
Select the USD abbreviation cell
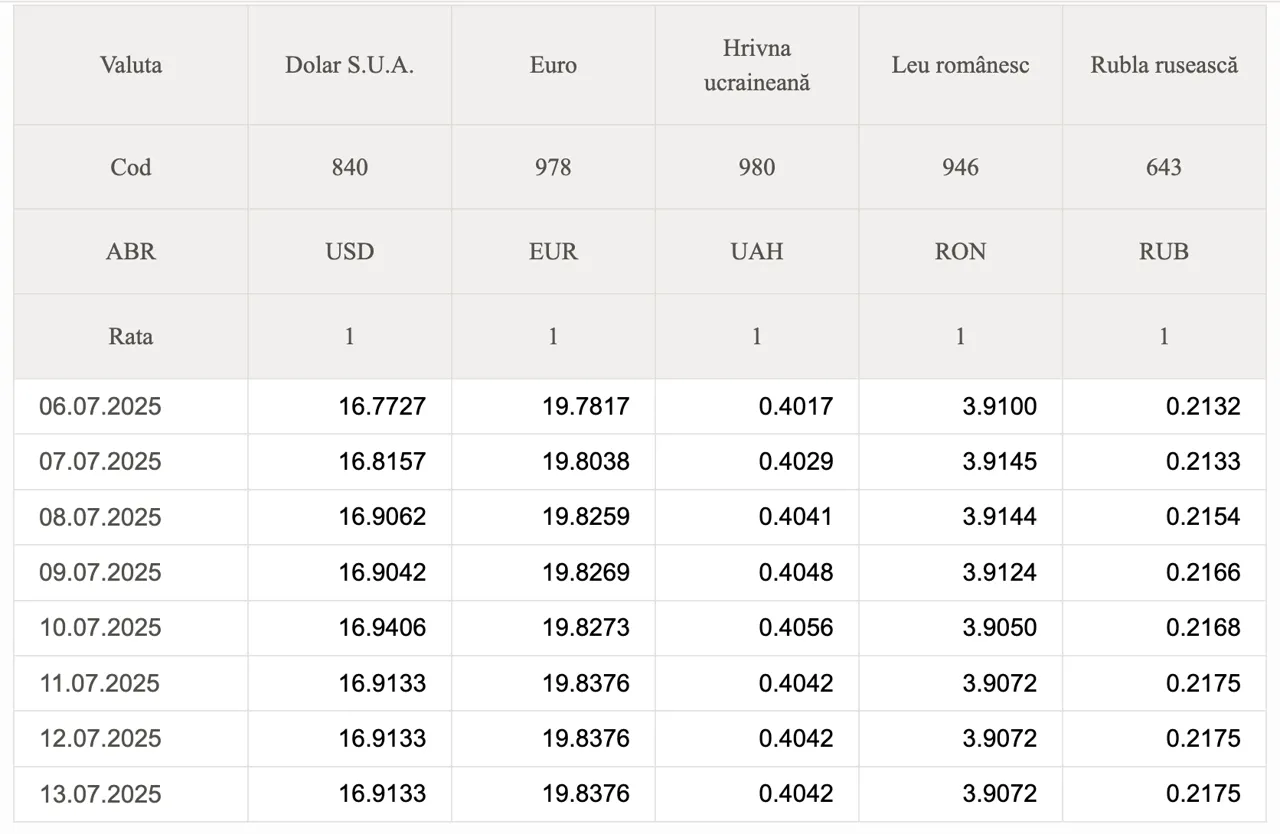click(350, 251)
